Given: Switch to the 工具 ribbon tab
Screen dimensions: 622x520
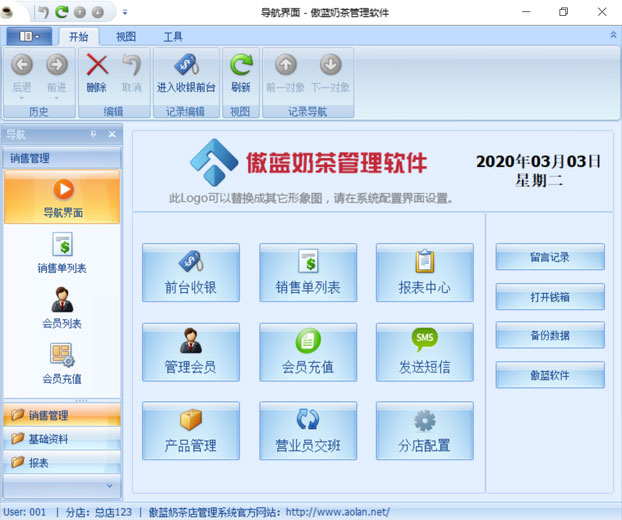Looking at the screenshot, I should (173, 37).
